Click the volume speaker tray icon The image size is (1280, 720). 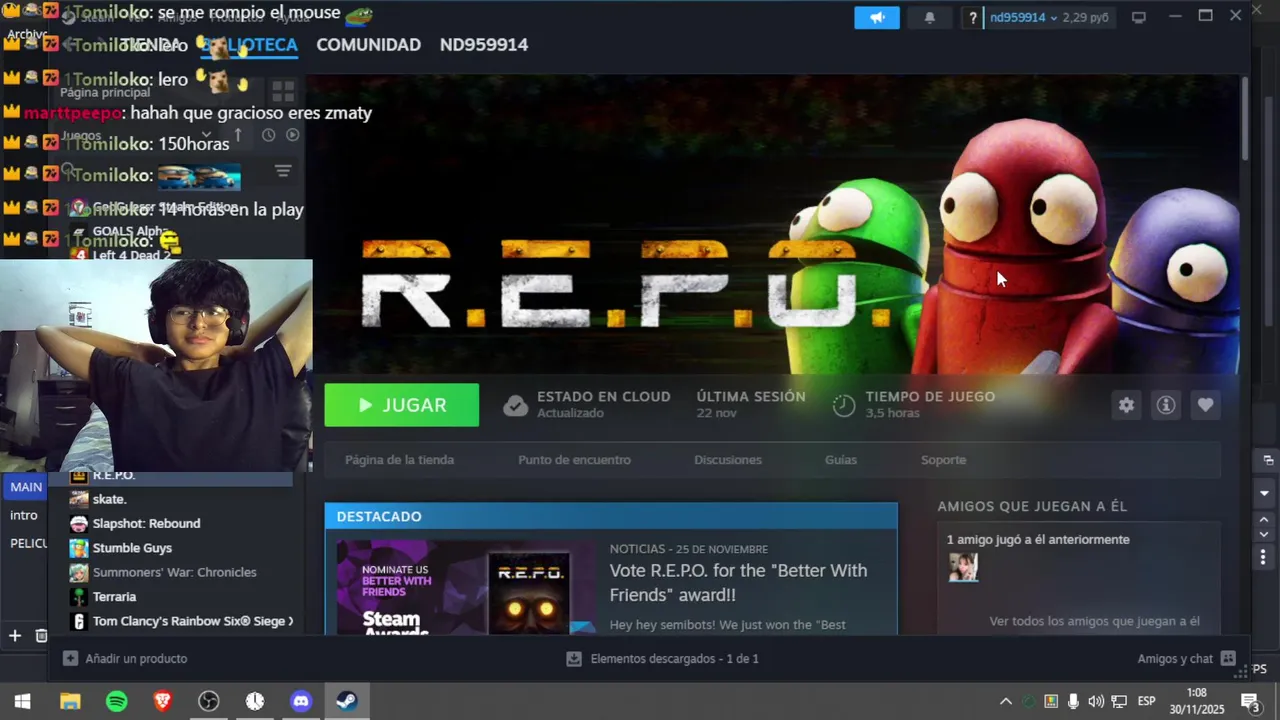click(x=1096, y=702)
